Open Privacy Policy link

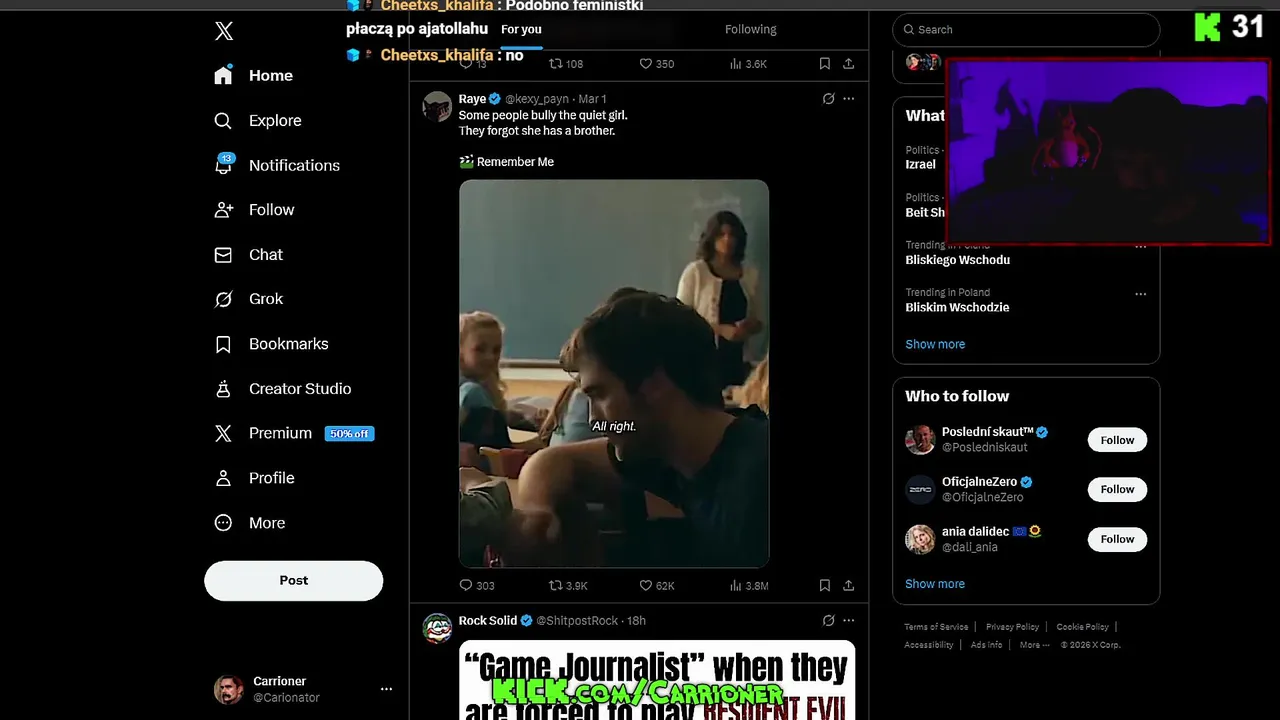tap(1012, 627)
